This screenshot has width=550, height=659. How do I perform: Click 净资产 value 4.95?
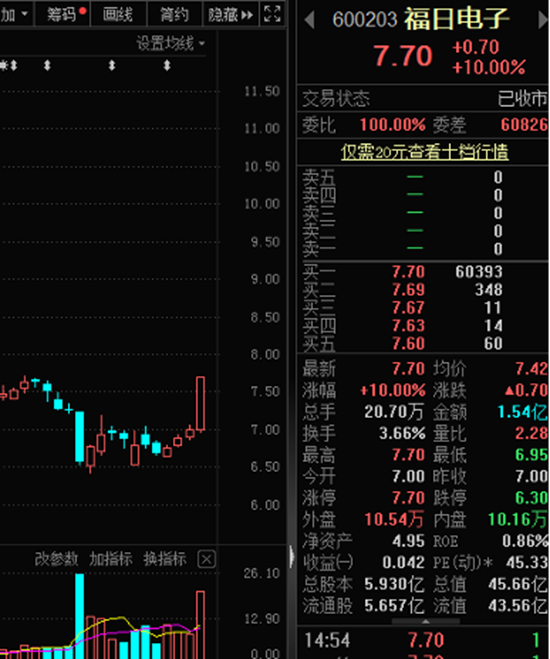tap(408, 541)
